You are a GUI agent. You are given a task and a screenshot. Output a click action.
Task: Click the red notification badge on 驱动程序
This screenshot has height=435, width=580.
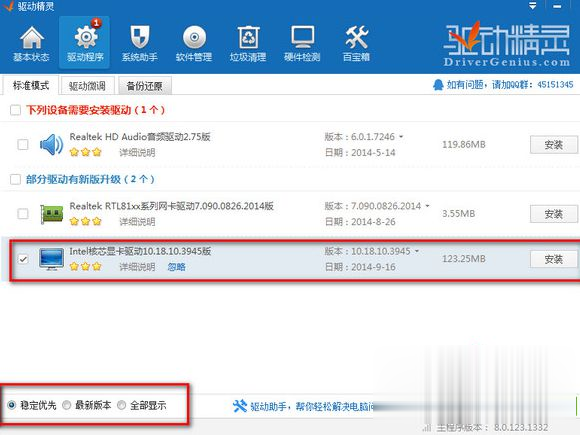[96, 23]
